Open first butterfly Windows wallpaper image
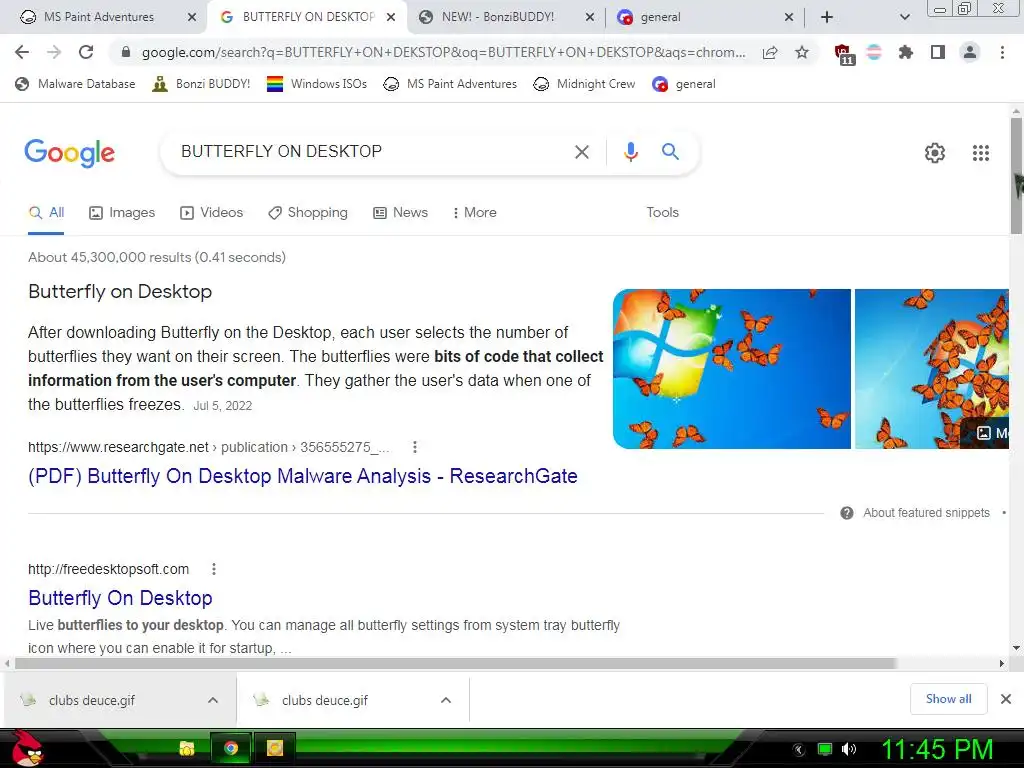The height and width of the screenshot is (768, 1024). [731, 369]
